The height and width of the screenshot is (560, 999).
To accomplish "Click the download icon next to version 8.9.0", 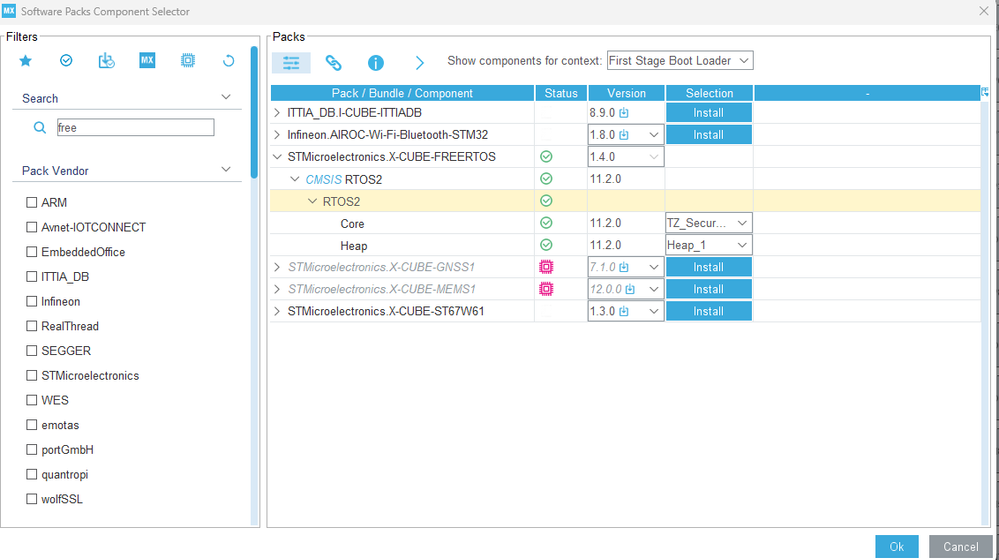I will click(x=624, y=113).
